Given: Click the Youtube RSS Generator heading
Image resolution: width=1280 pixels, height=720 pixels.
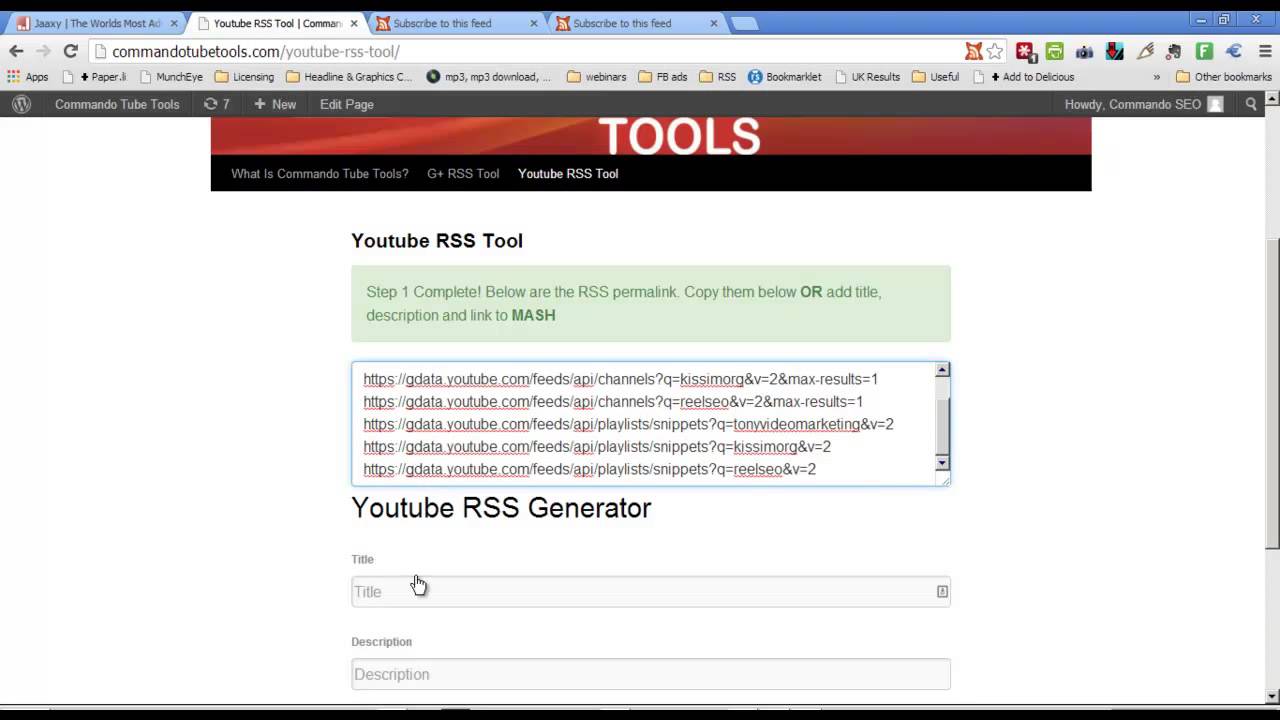Looking at the screenshot, I should pos(501,508).
